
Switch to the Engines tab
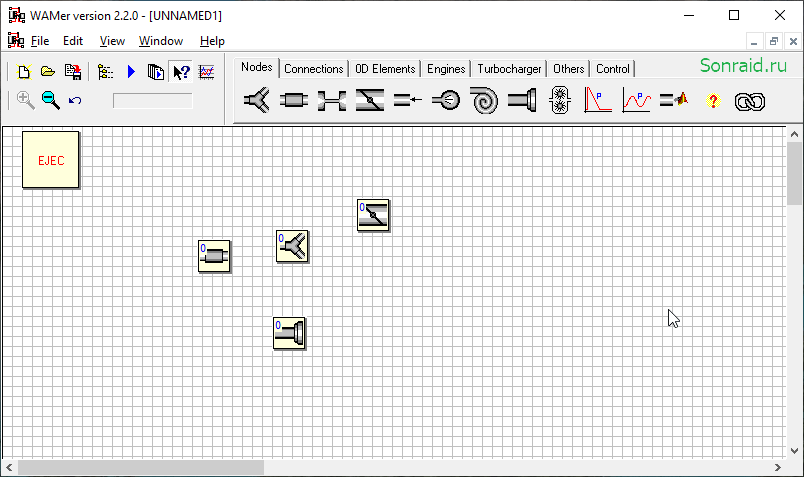coord(446,69)
